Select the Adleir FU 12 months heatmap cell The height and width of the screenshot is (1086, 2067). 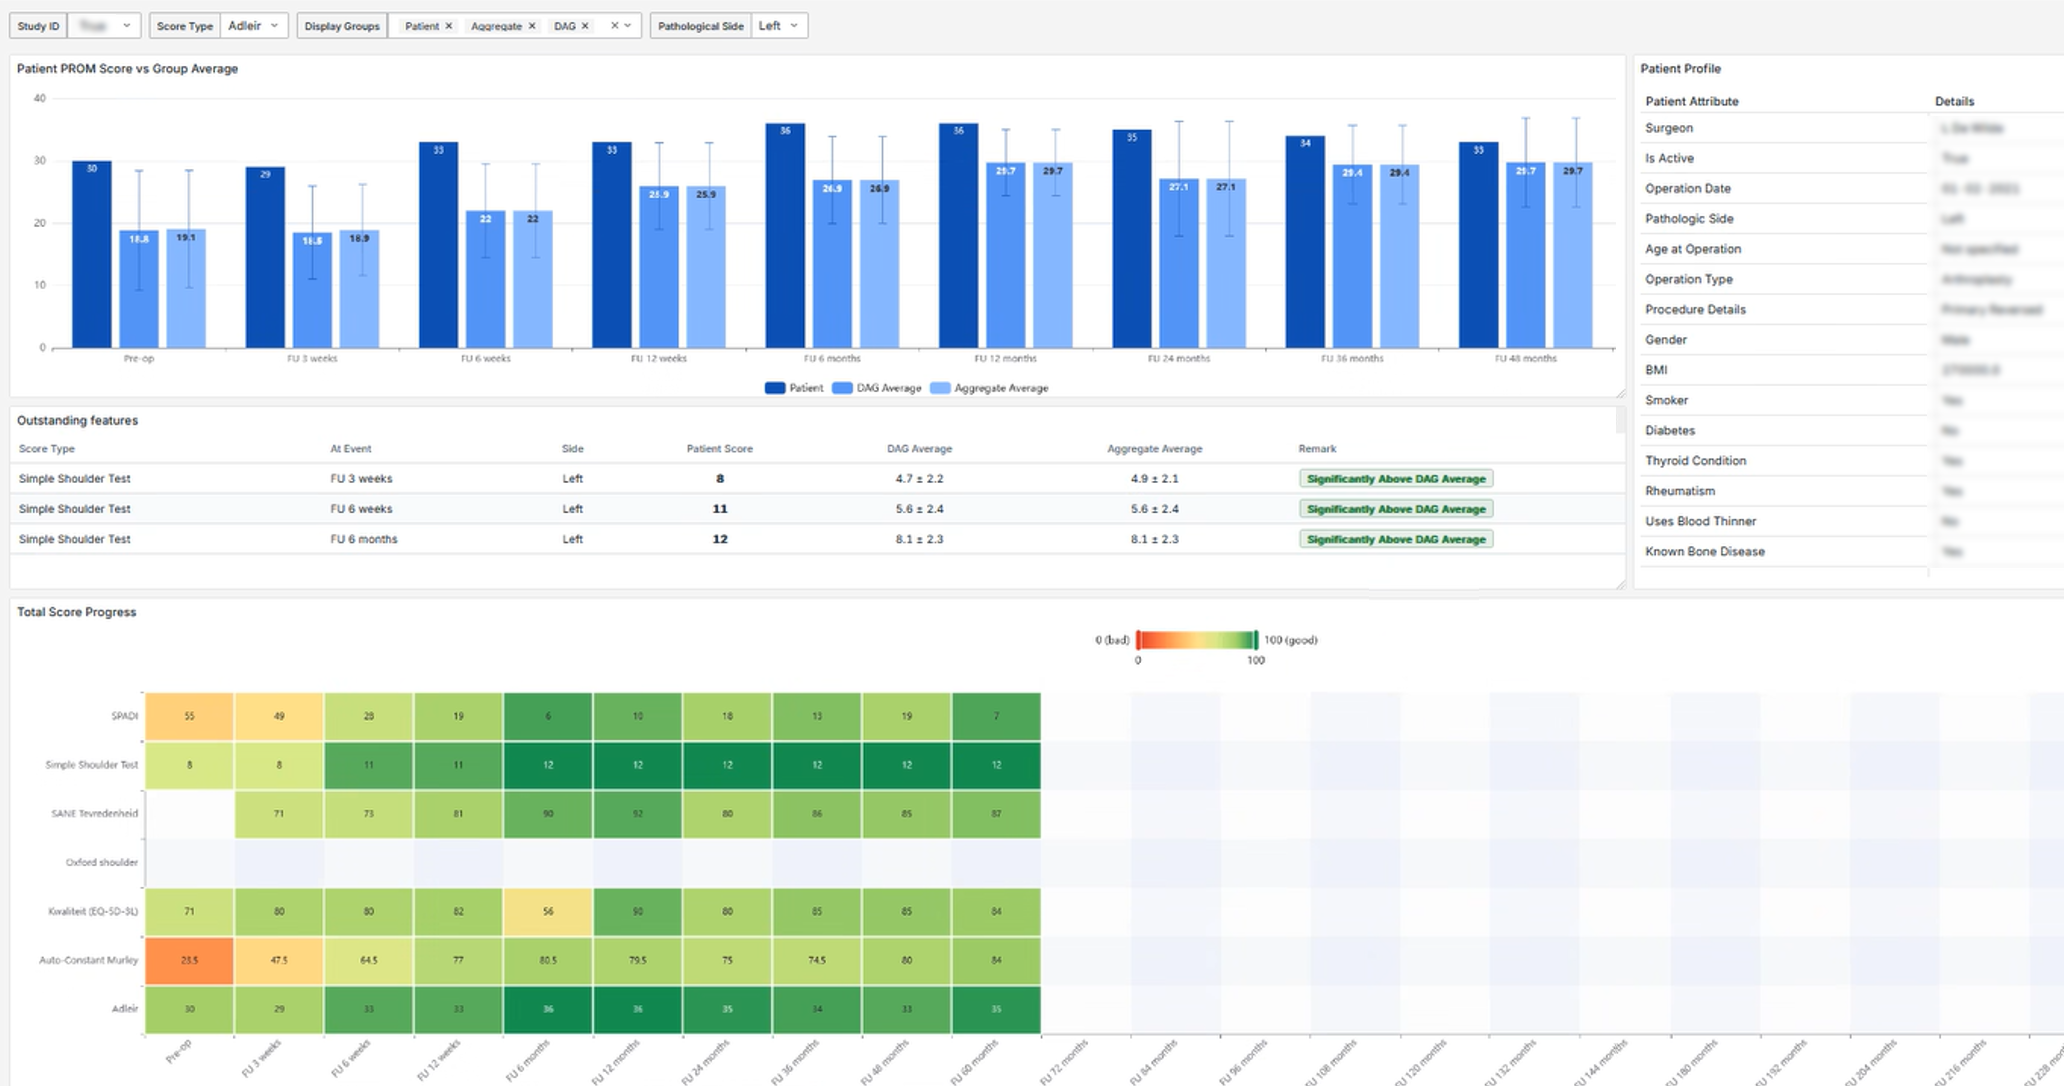[637, 1010]
